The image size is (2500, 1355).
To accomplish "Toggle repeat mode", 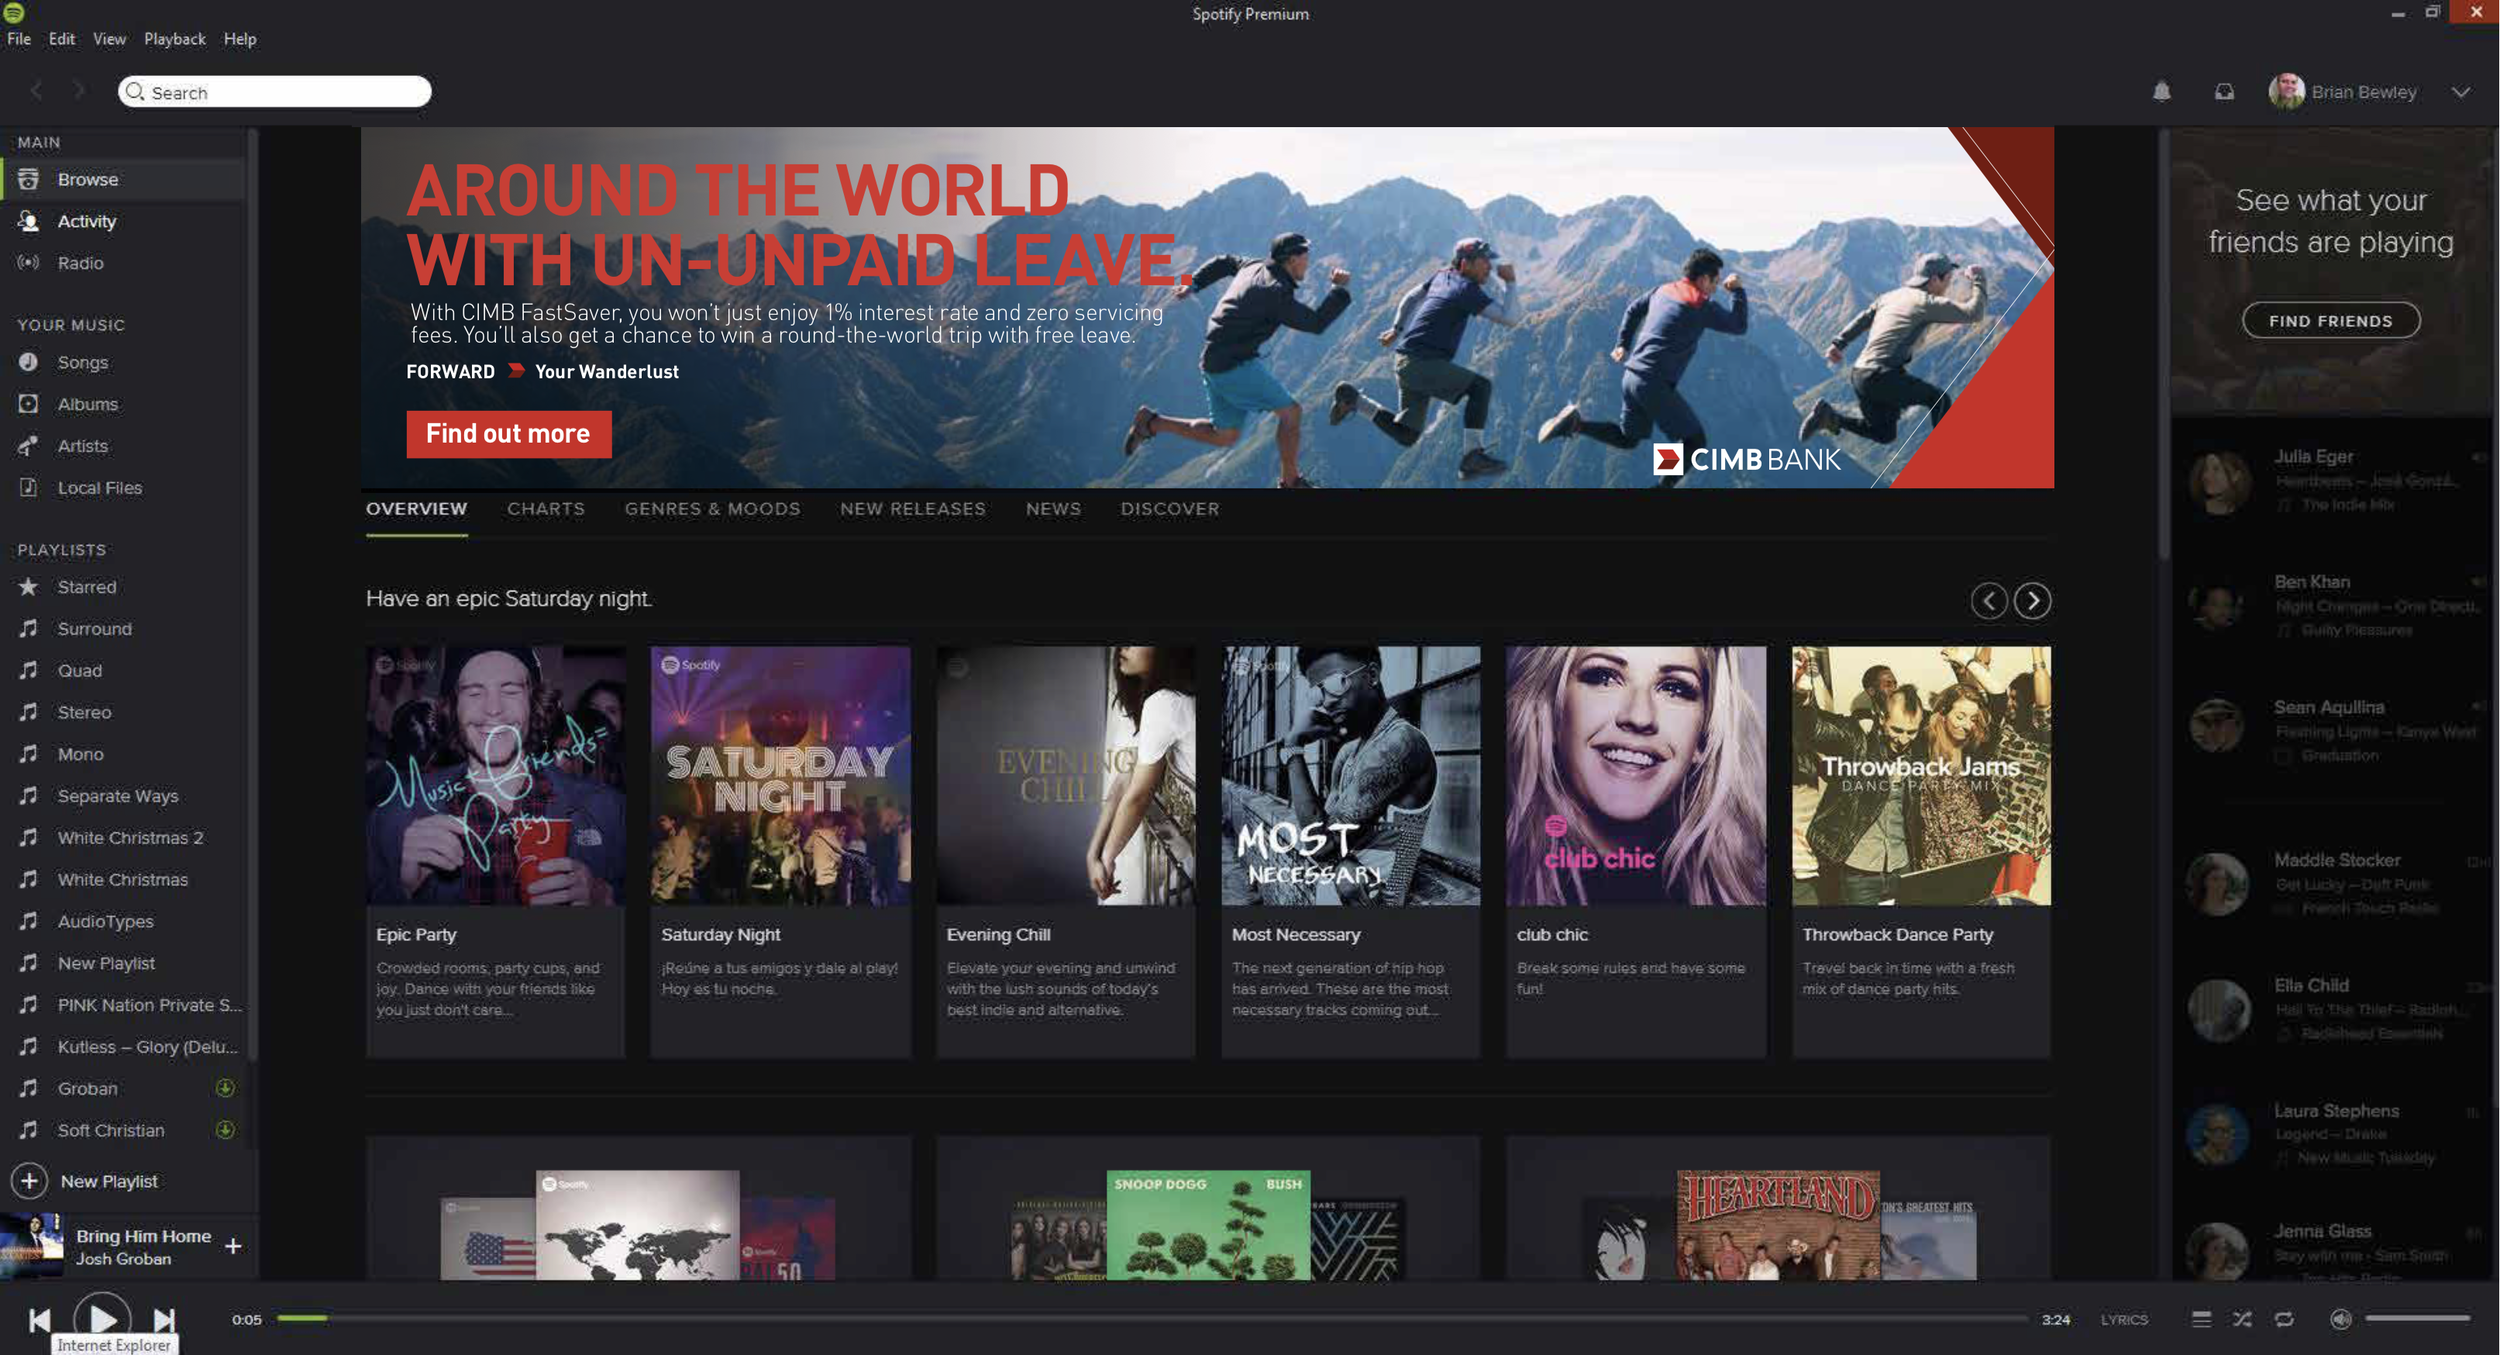I will (2284, 1319).
